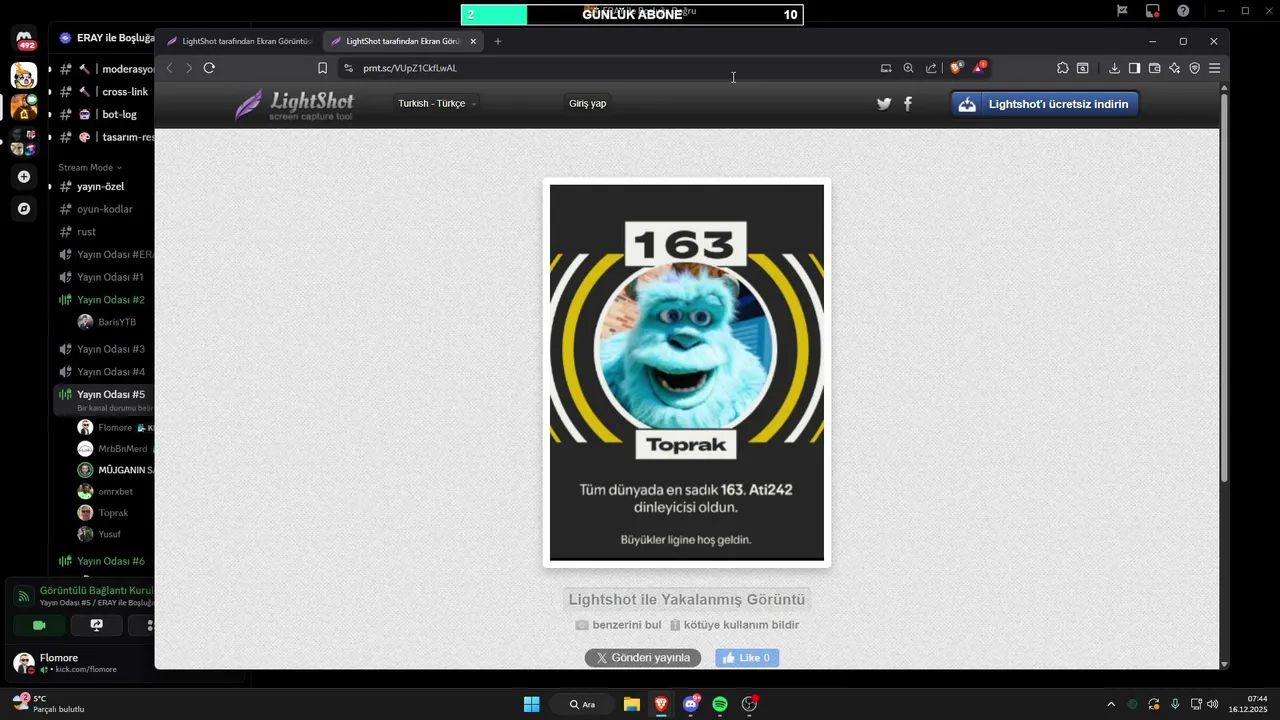Select Yayın Odası #6 voice channel
The width and height of the screenshot is (1280, 720).
coord(104,561)
